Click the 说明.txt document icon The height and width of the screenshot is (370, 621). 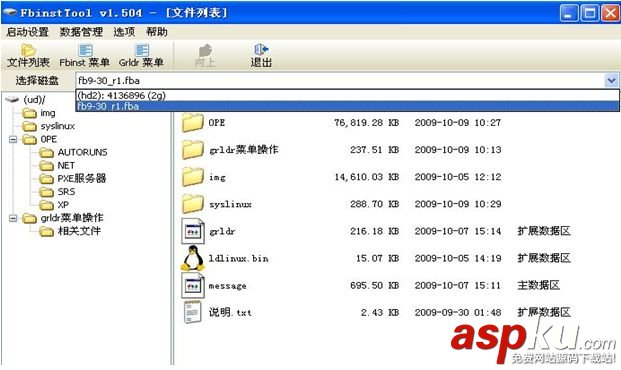click(x=192, y=312)
